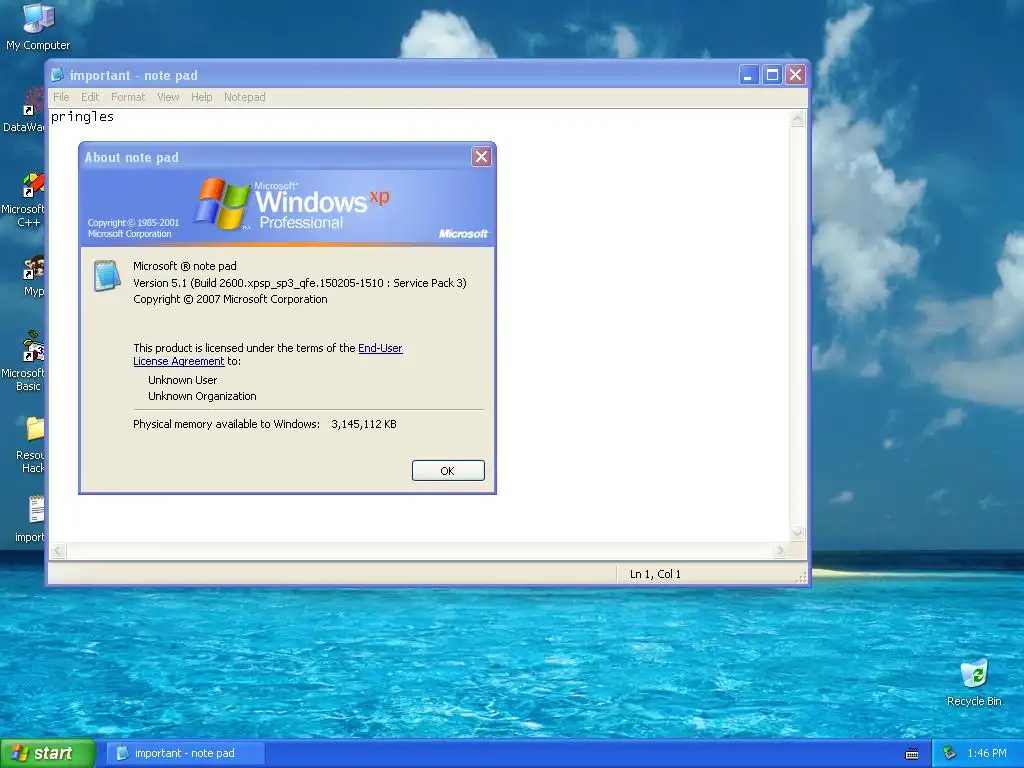
Task: Open the Recycle Bin desktop icon
Action: [974, 683]
